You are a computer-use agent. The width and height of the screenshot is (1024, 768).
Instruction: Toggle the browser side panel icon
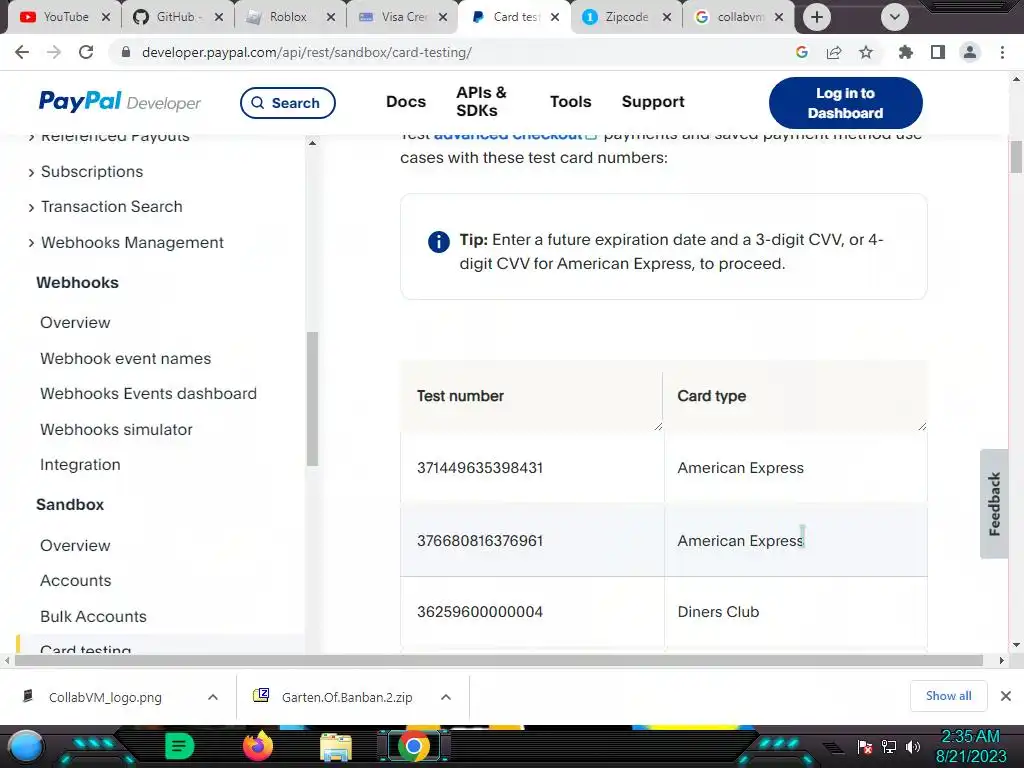[x=938, y=52]
